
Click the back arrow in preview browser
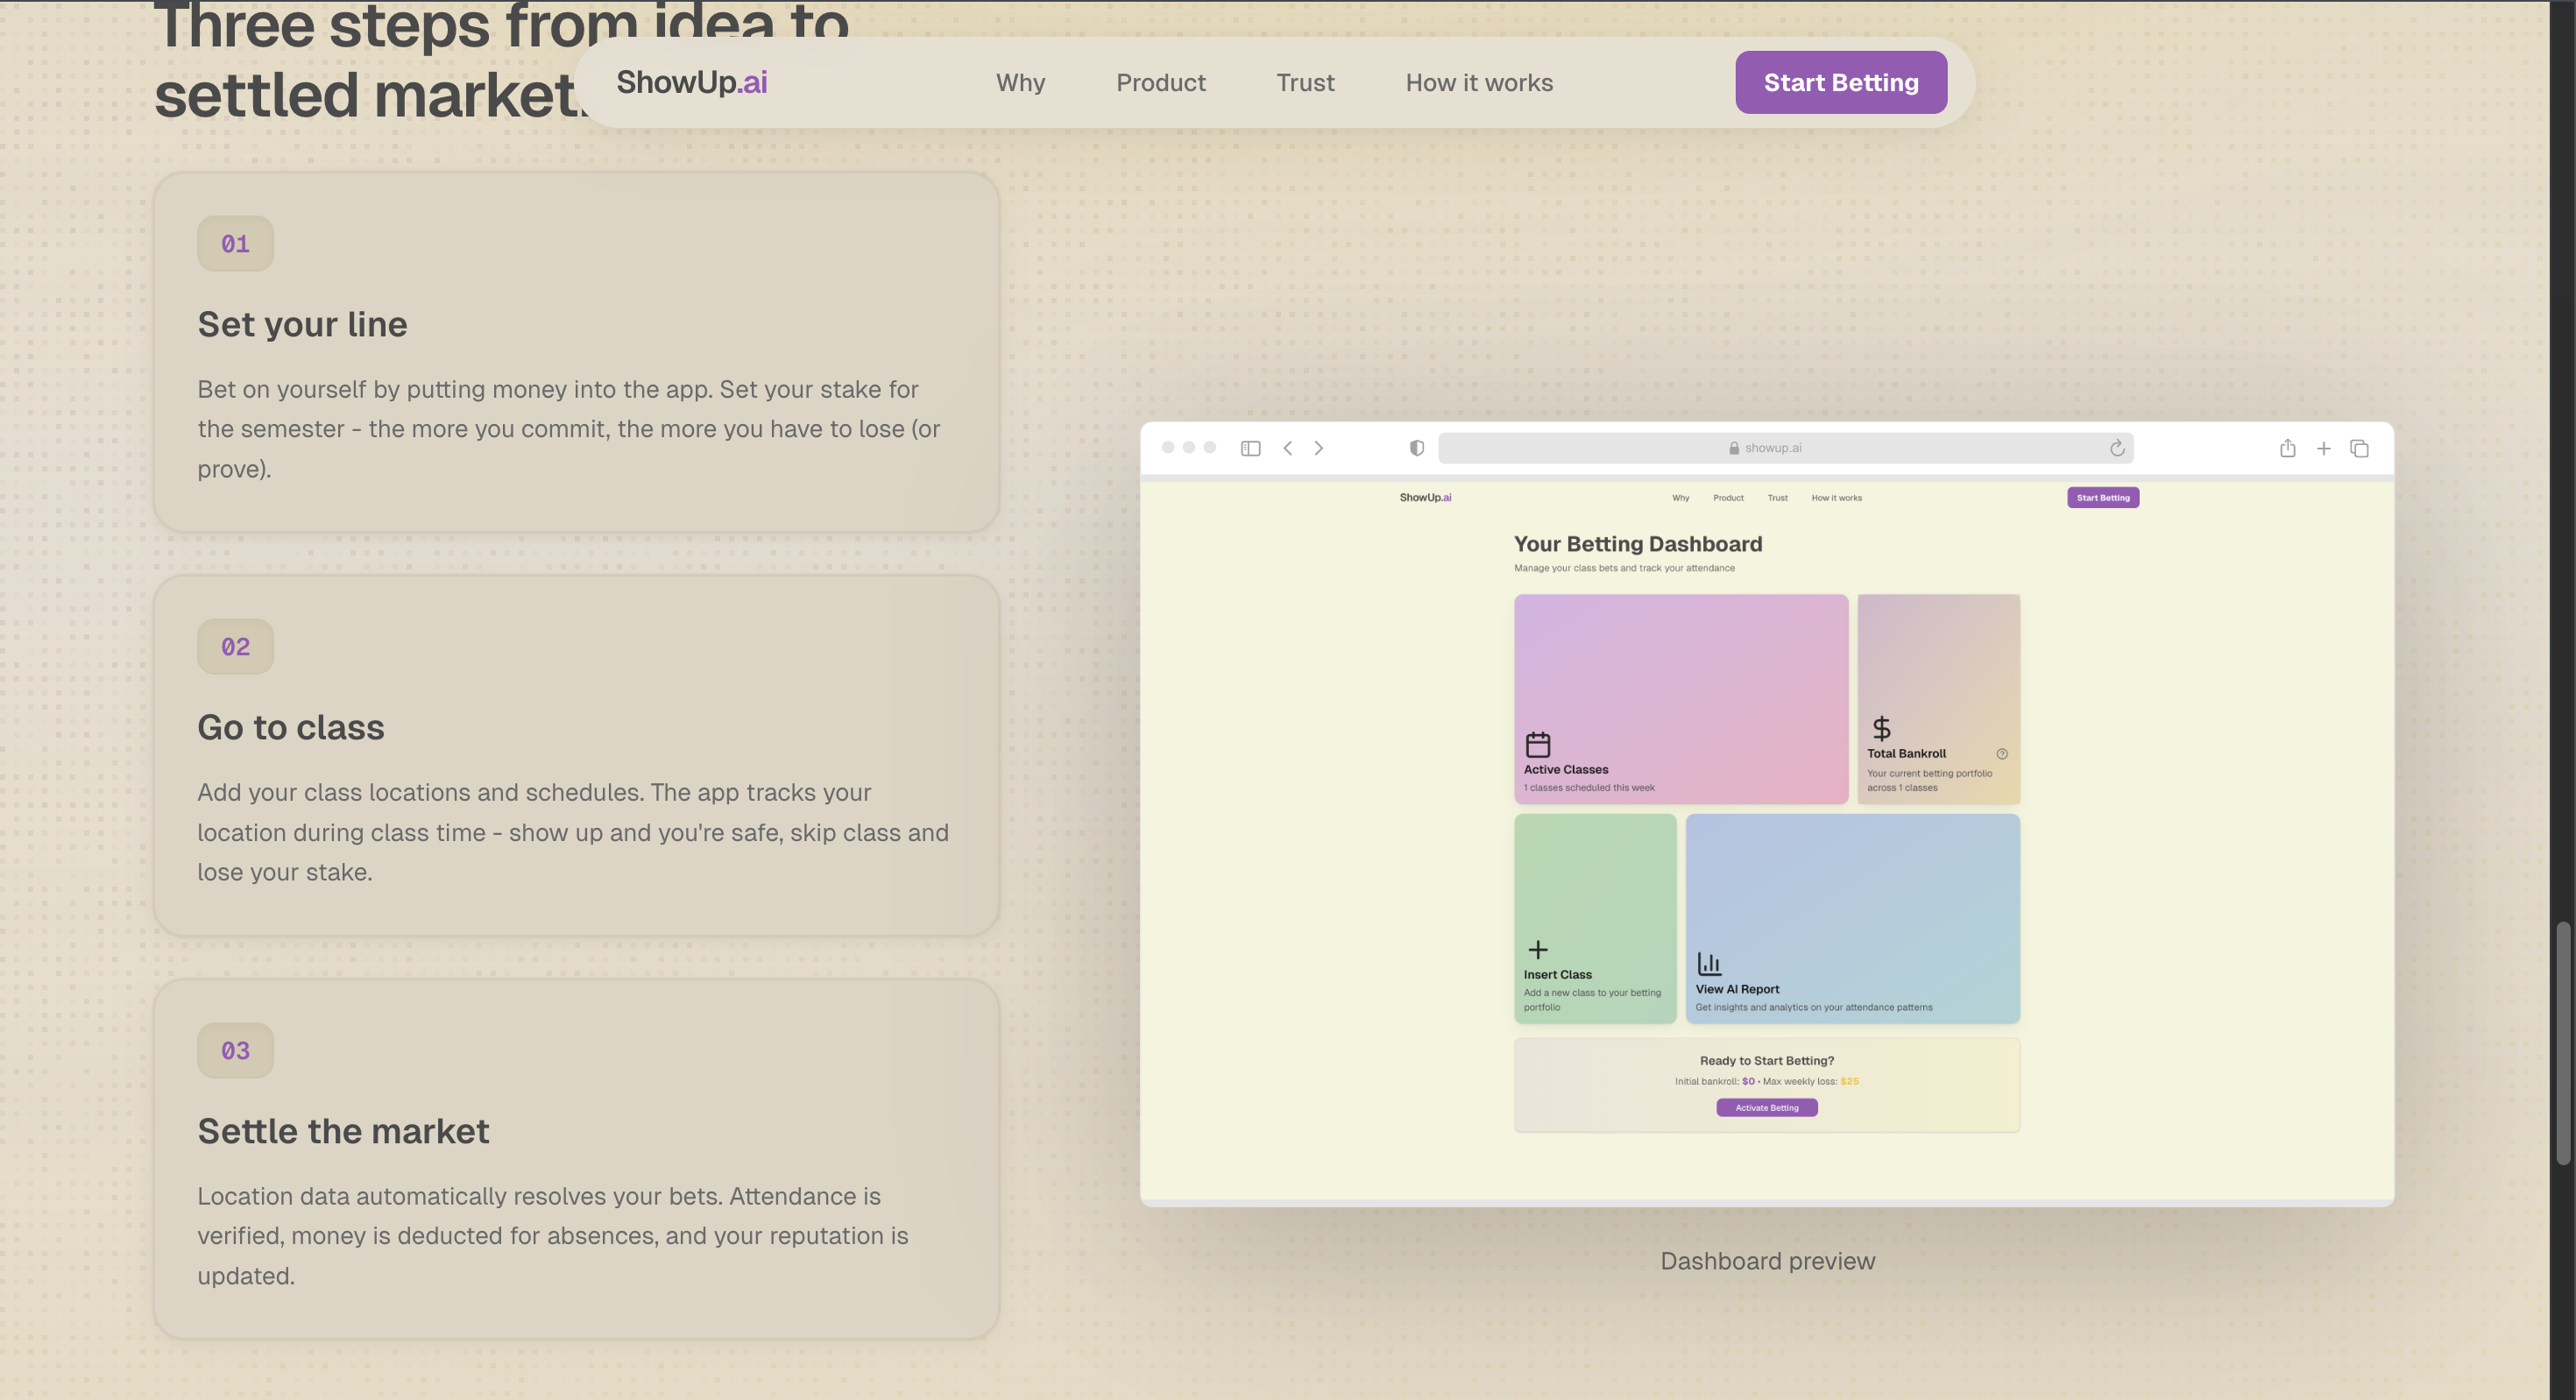[x=1288, y=448]
